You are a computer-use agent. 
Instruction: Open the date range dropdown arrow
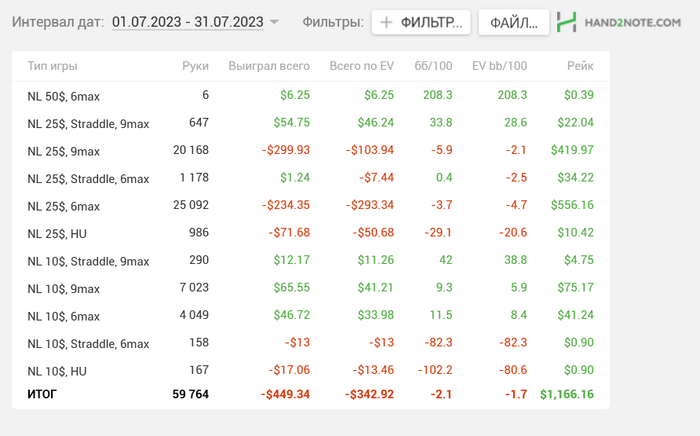[274, 22]
